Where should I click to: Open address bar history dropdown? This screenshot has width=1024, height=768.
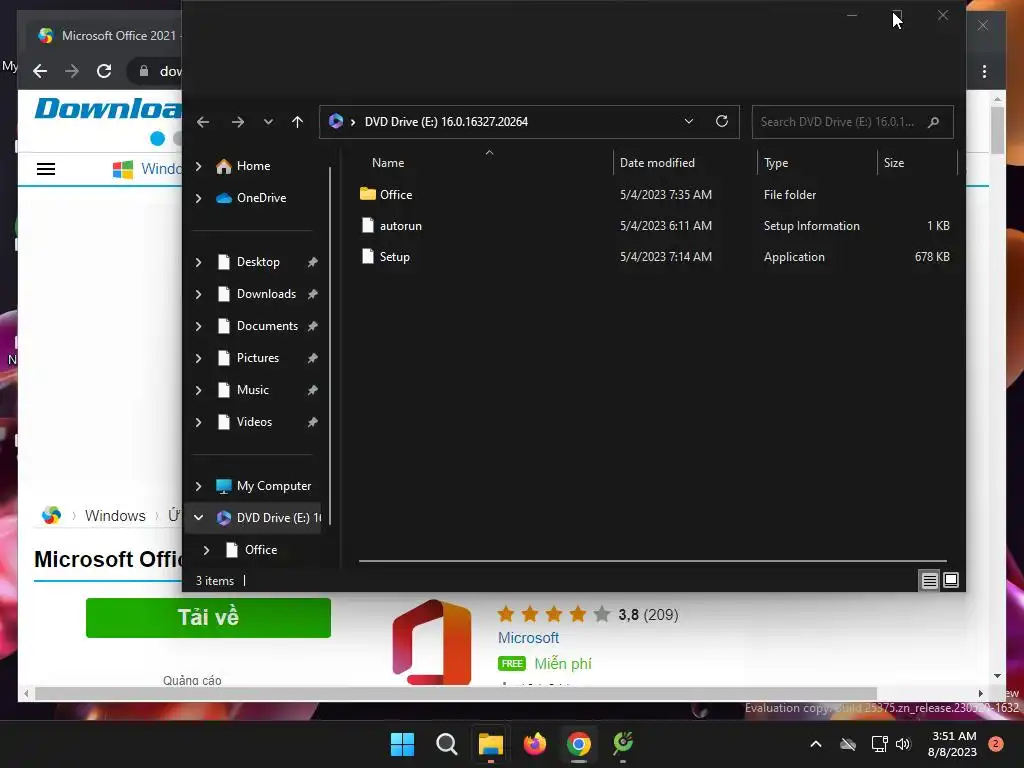pos(688,121)
